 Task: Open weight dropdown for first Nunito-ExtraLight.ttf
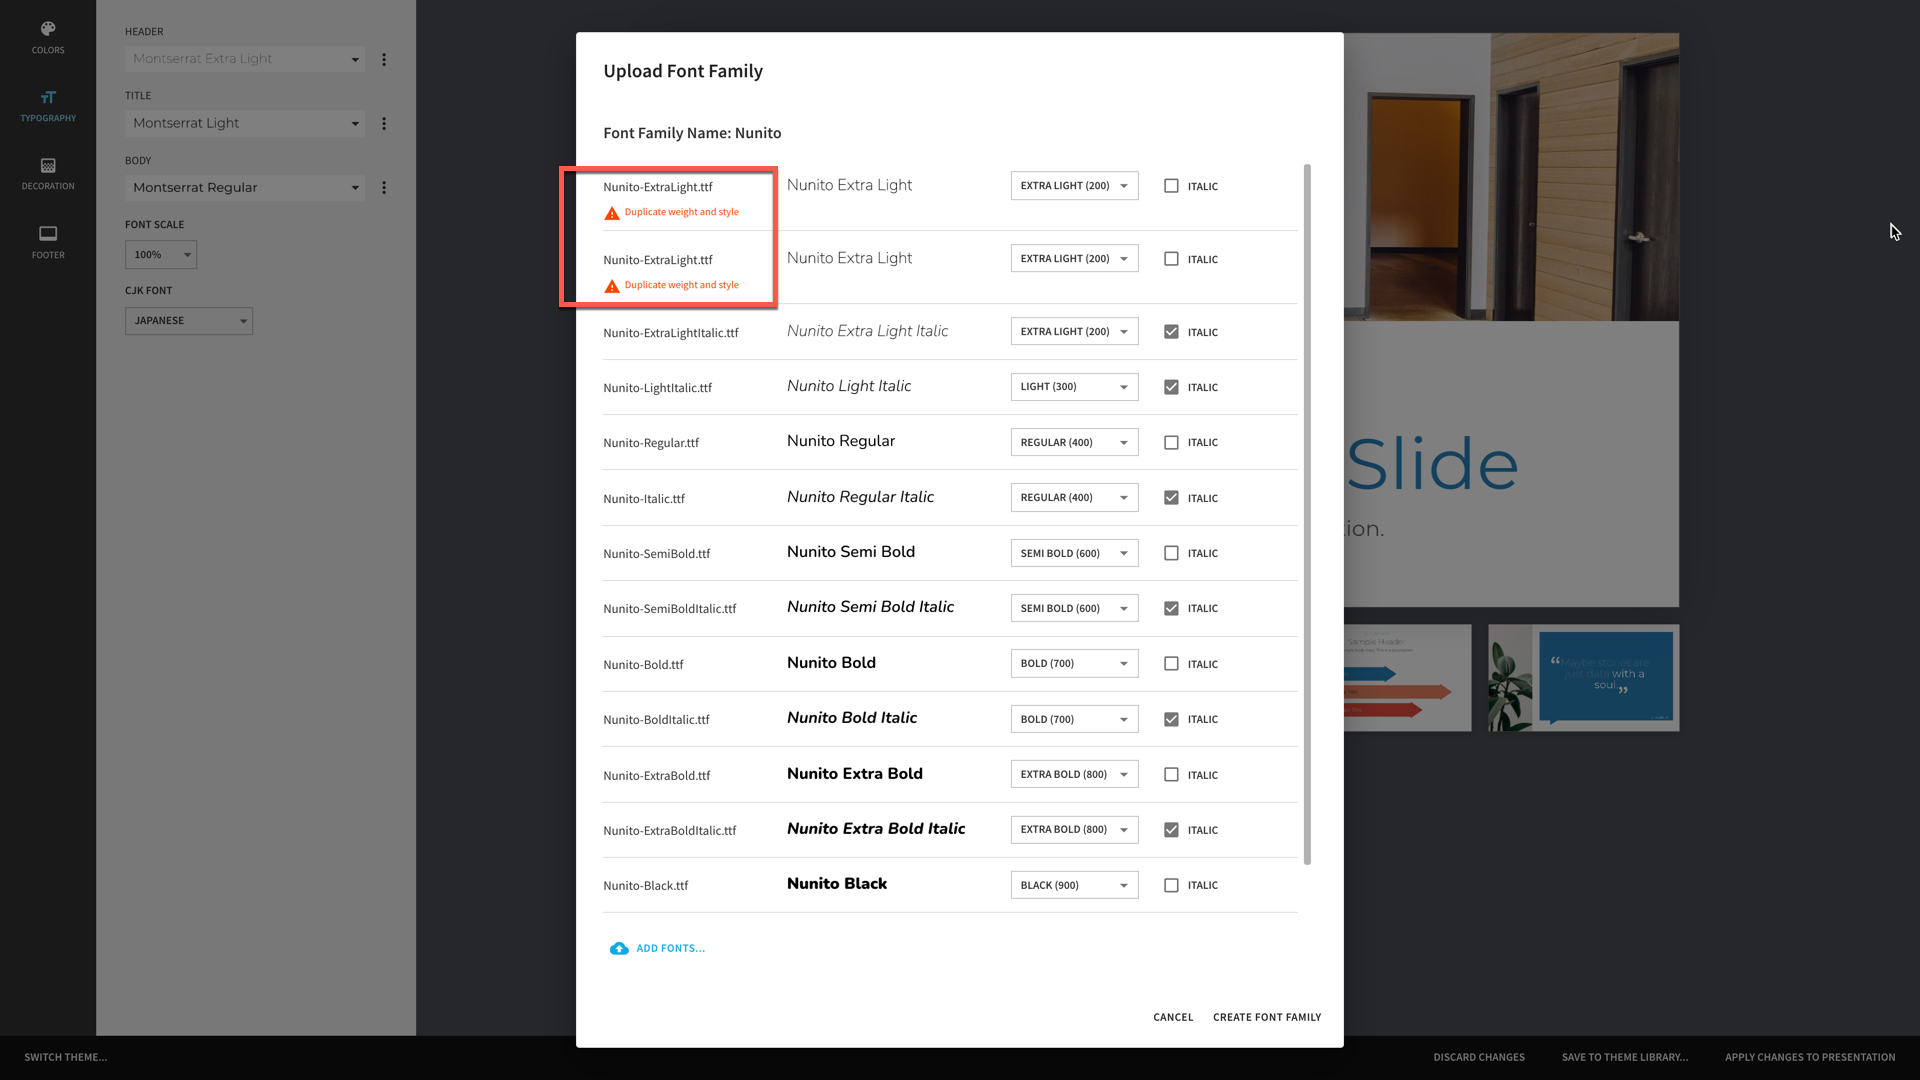[x=1074, y=186]
